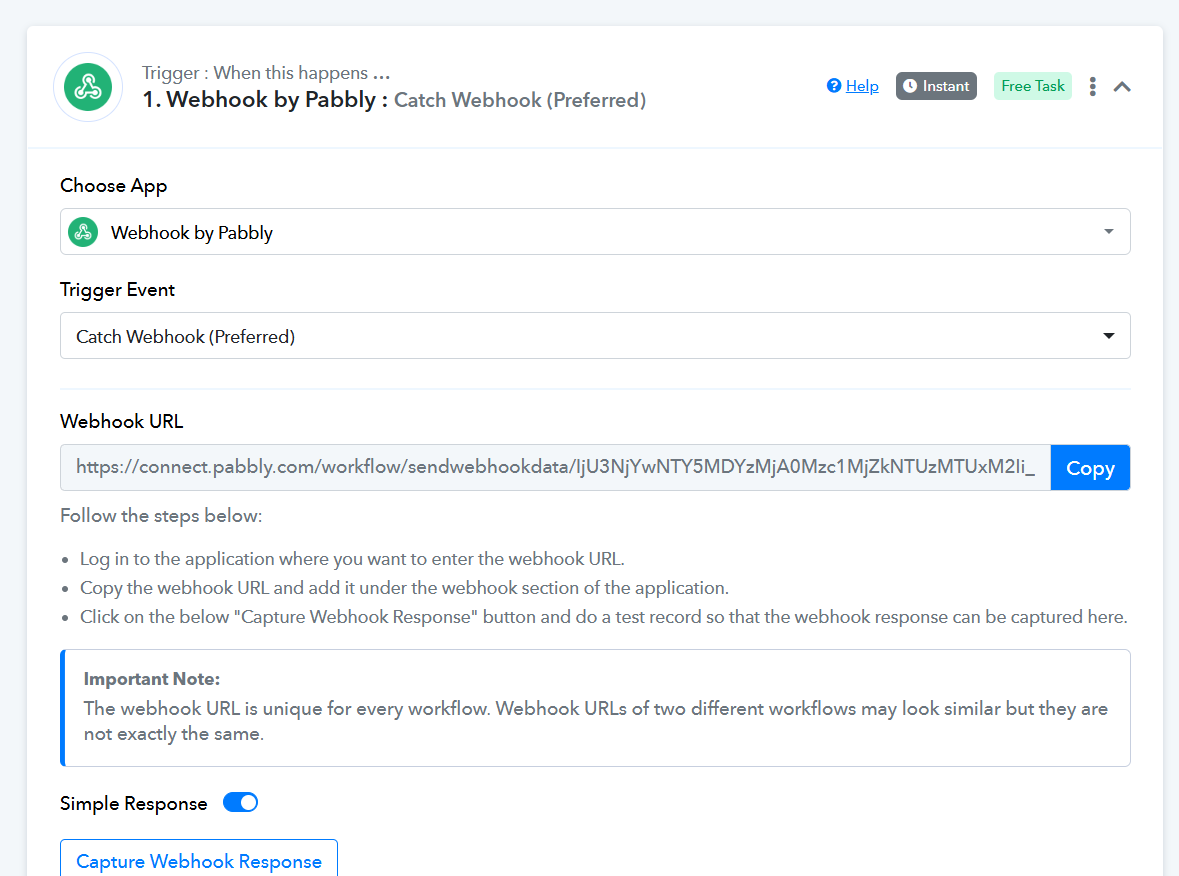Screen dimensions: 1179x876
Task: Copy the webhook URL
Action: pyautogui.click(x=1090, y=467)
